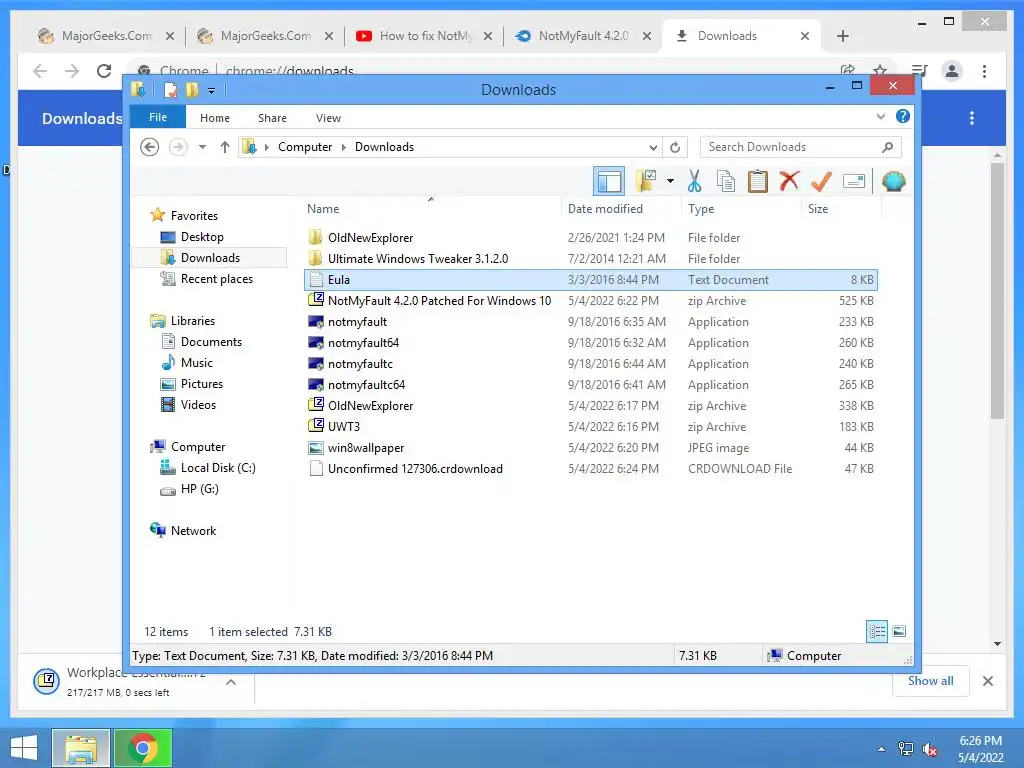Switch to How to fix NotMy Chrome tab
This screenshot has width=1024, height=768.
click(424, 36)
